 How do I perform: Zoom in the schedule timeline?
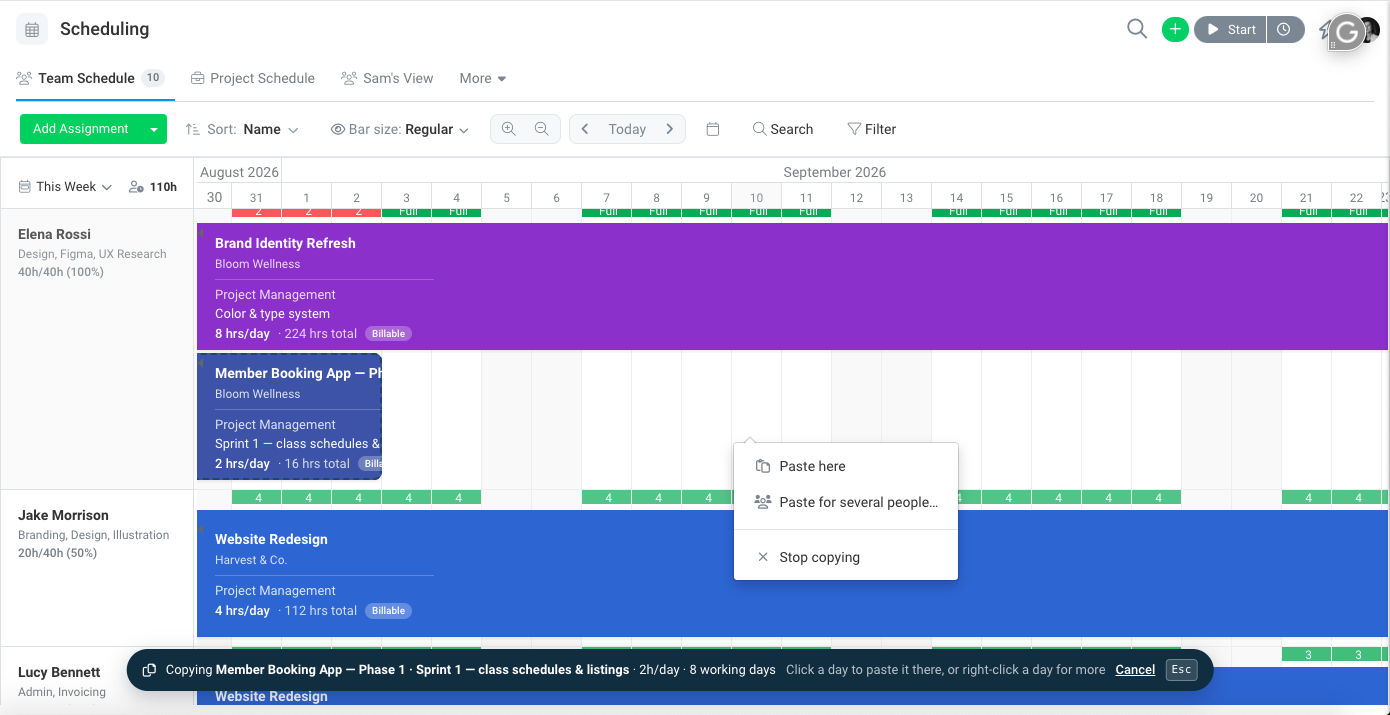point(509,129)
